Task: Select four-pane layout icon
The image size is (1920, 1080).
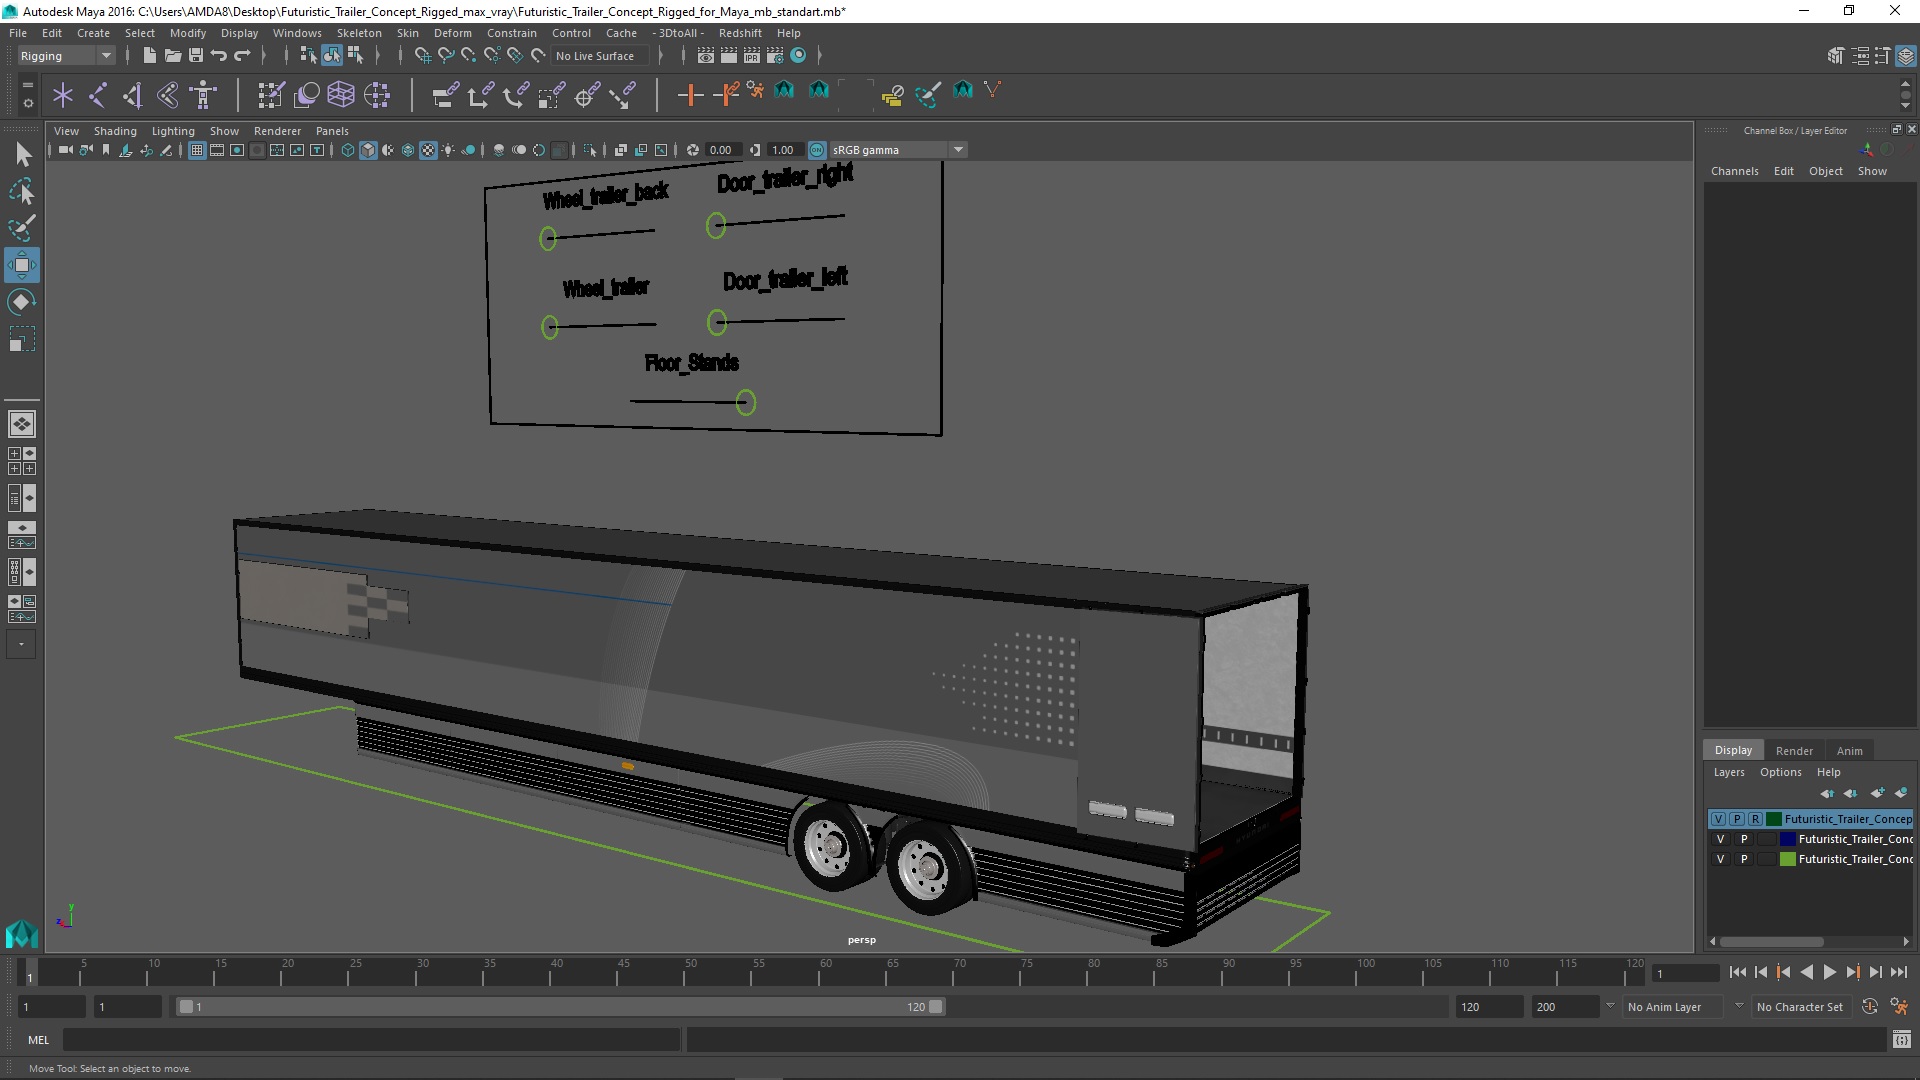Action: click(22, 461)
